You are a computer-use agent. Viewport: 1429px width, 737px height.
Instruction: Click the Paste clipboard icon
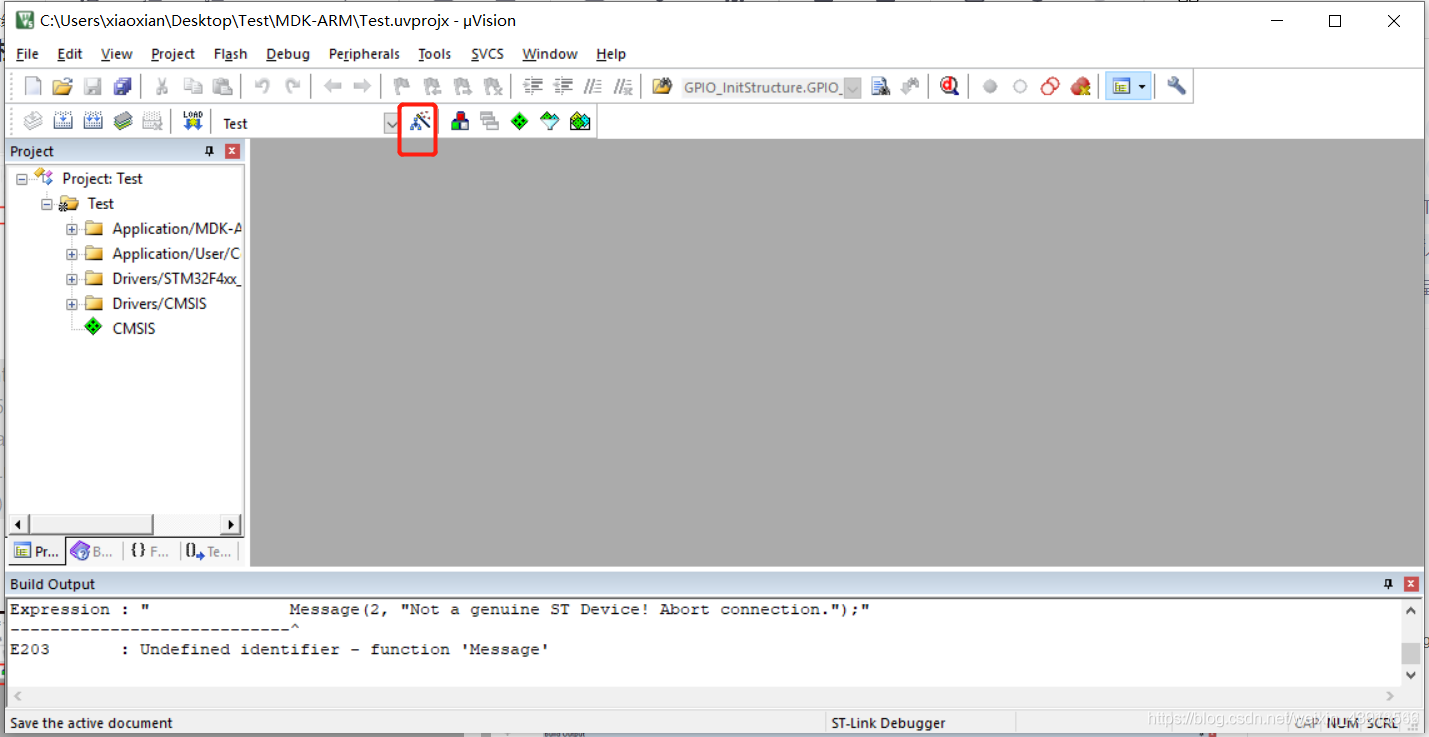222,87
